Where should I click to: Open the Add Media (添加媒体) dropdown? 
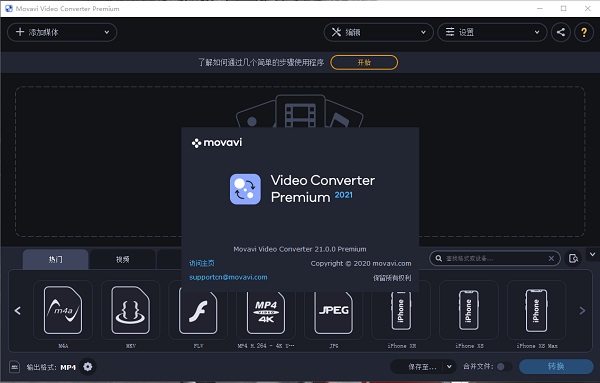click(62, 33)
